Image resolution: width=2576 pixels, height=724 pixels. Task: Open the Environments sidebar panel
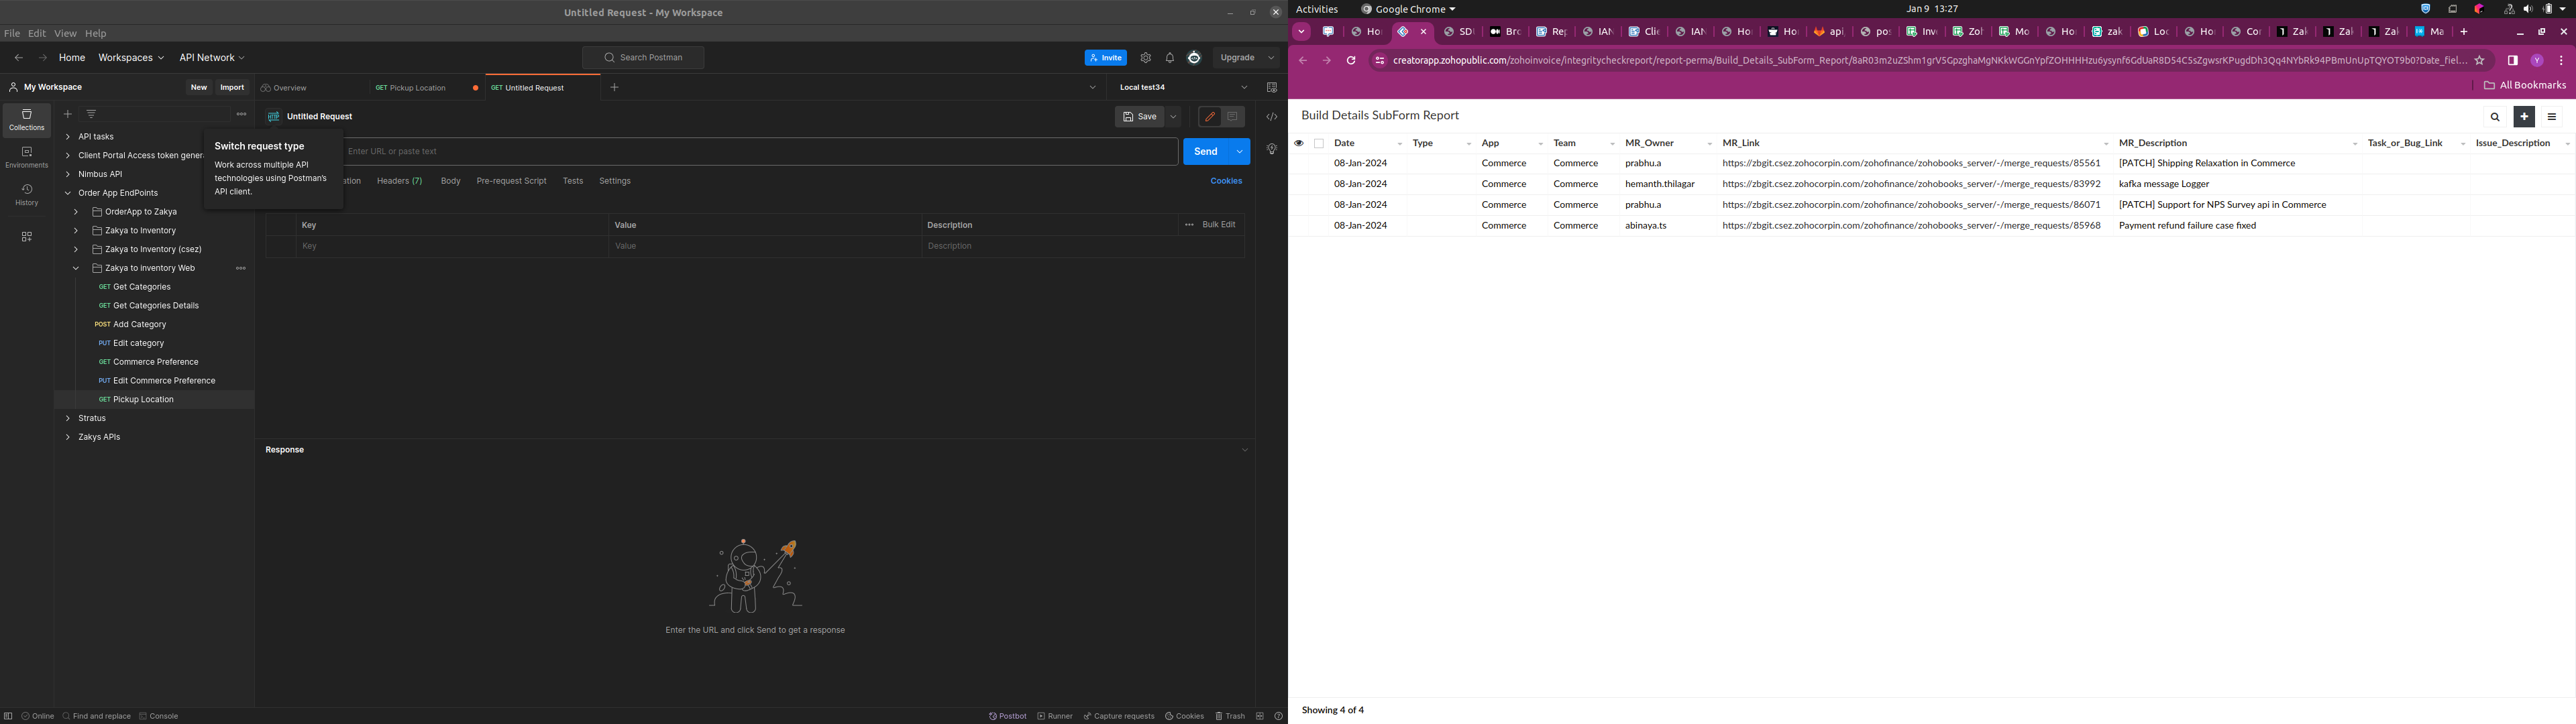26,157
